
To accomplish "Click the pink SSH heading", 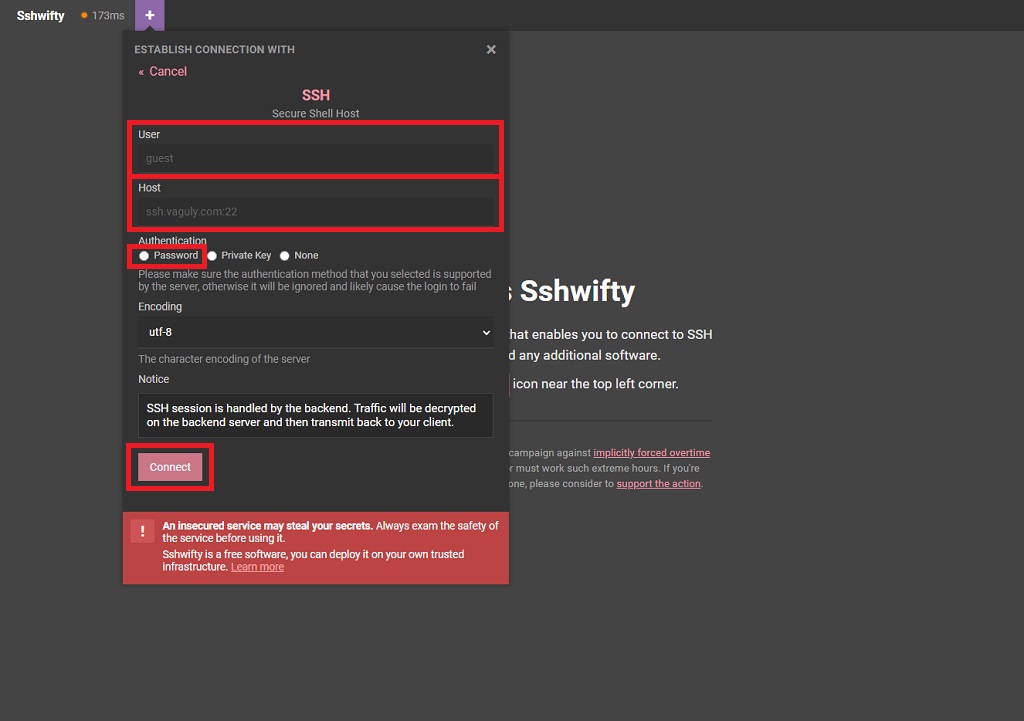I will pos(315,95).
